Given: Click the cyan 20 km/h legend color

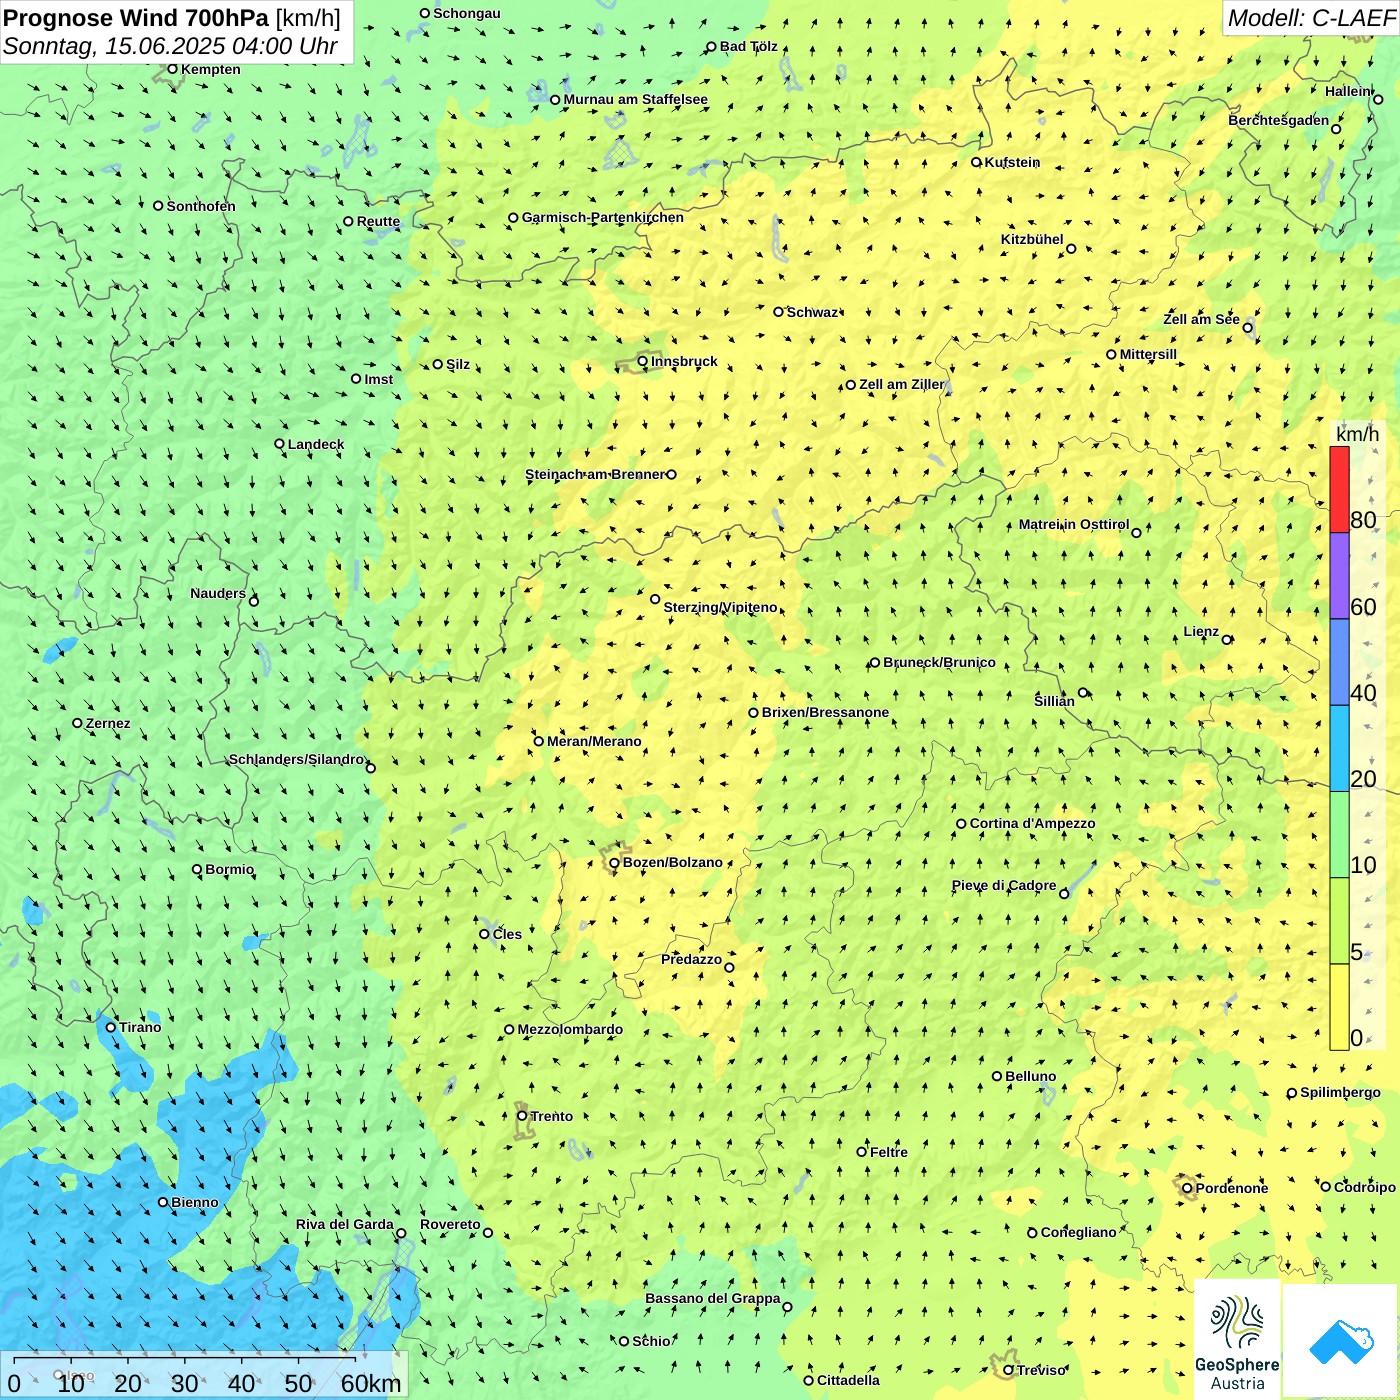Looking at the screenshot, I should pos(1339,749).
